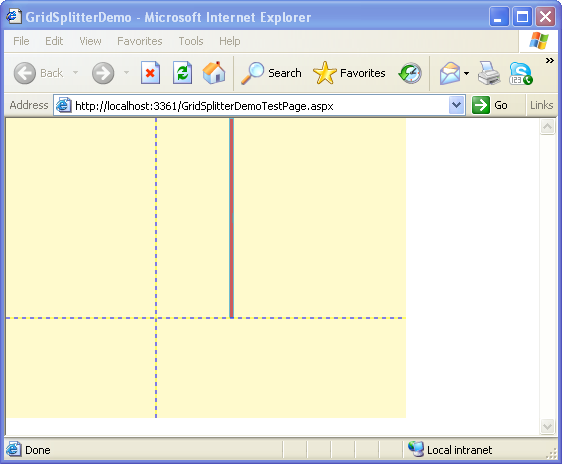The width and height of the screenshot is (562, 464).
Task: Click the IE icon in status bar
Action: [14, 449]
